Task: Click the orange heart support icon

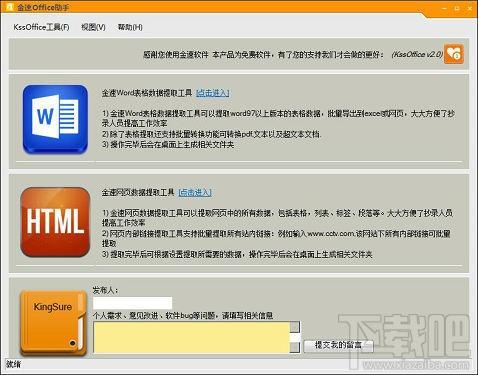Action: click(x=454, y=53)
